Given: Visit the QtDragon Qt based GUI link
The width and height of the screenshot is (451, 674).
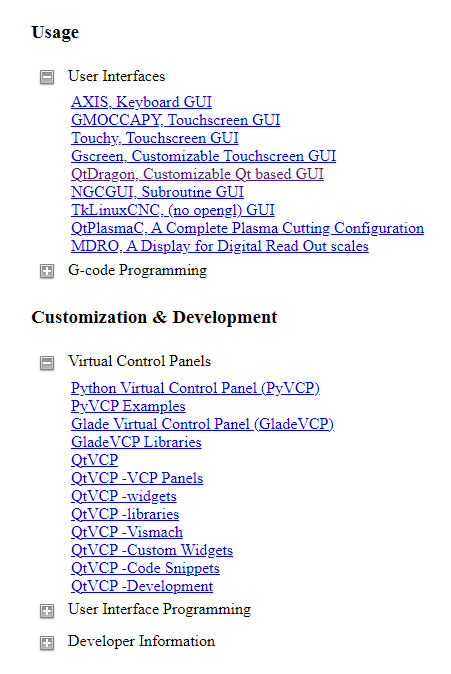Looking at the screenshot, I should coord(197,174).
